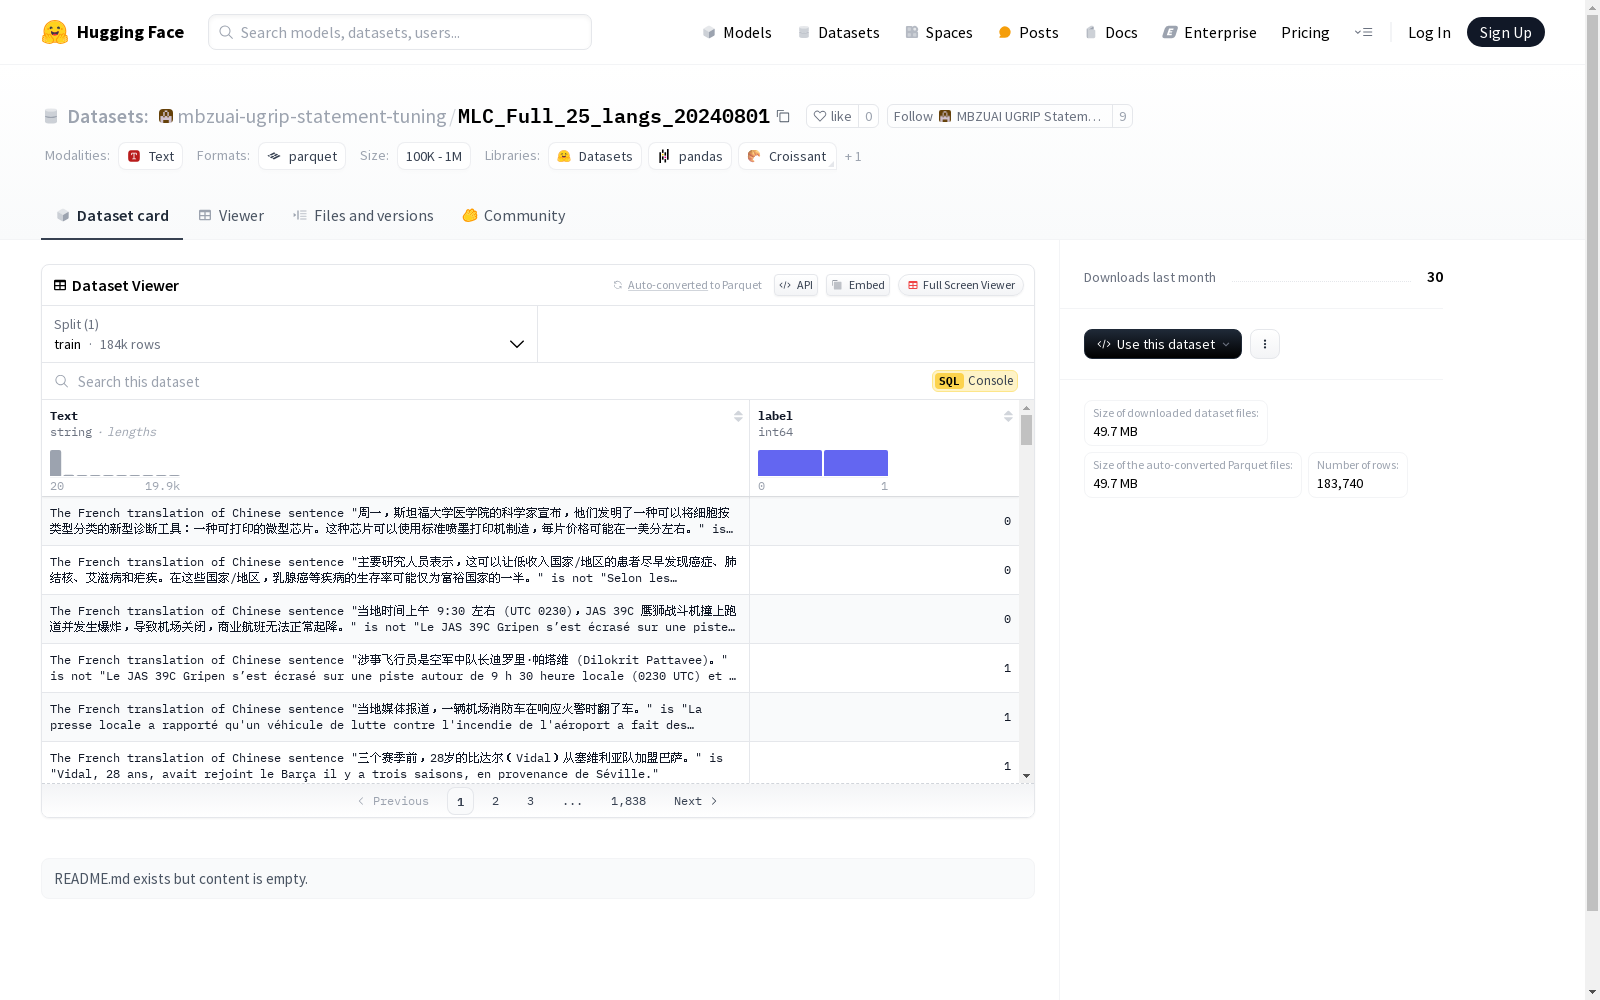Image resolution: width=1600 pixels, height=1000 pixels.
Task: Click the Text modality tag
Action: click(151, 156)
